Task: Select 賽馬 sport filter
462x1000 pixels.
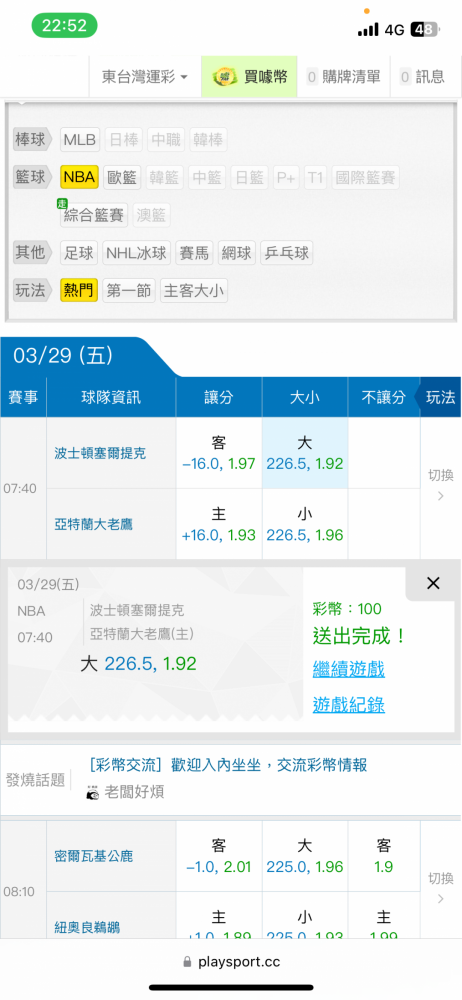Action: click(194, 253)
